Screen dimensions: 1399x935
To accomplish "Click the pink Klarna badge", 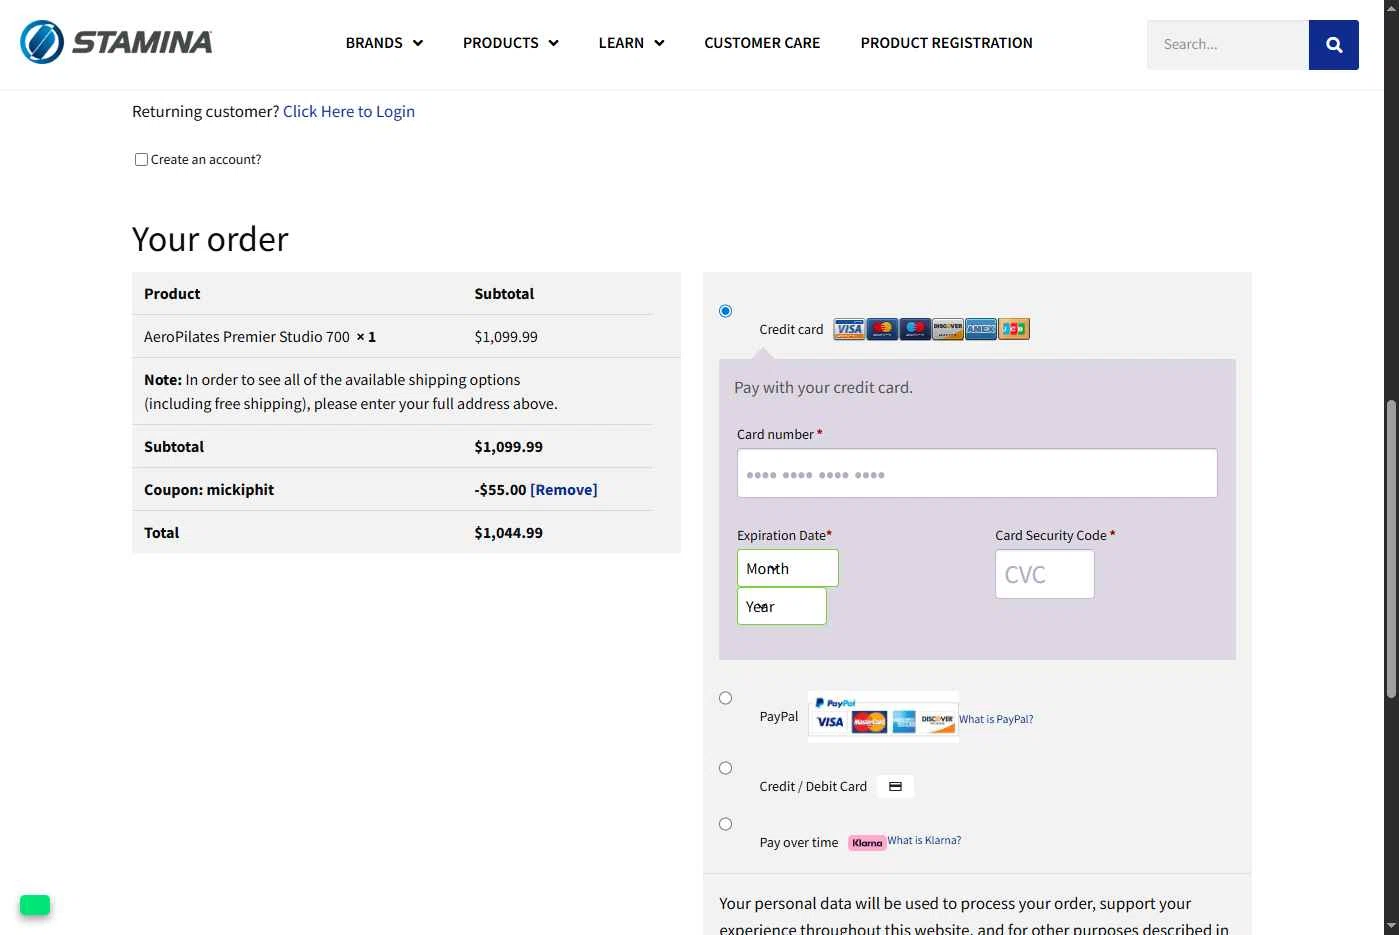I will [867, 843].
